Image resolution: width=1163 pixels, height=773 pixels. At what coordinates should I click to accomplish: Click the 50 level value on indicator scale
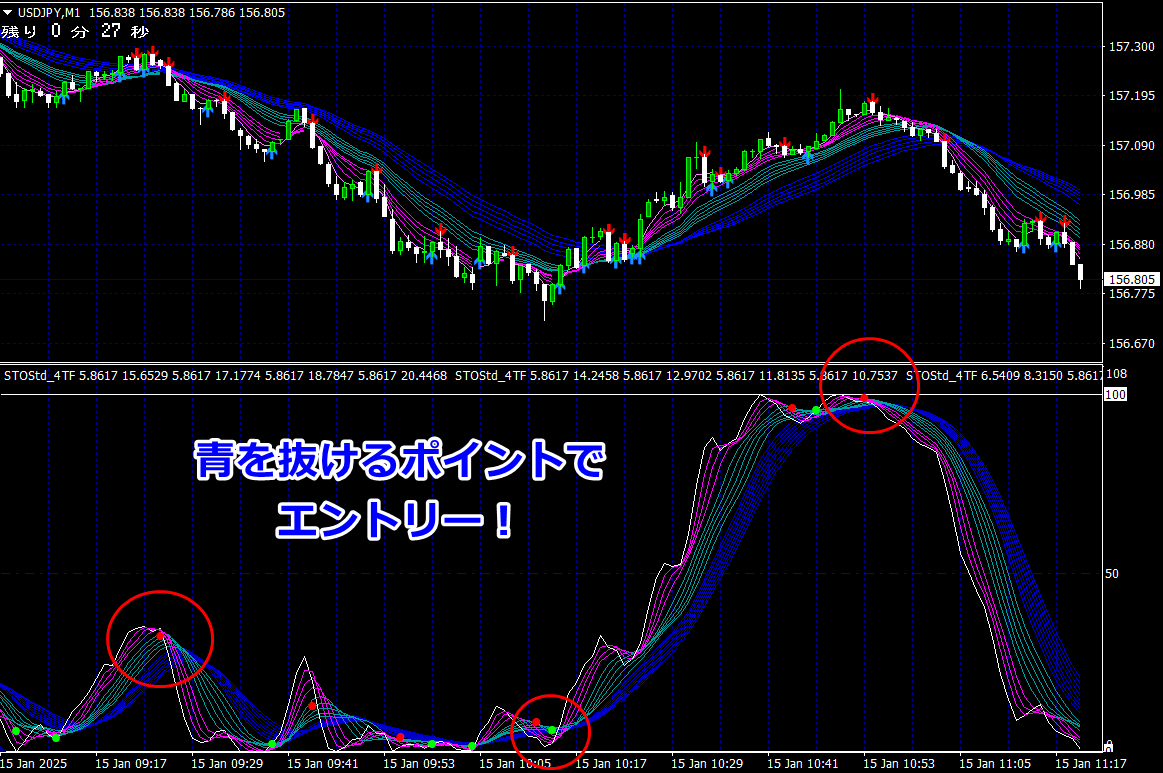(1112, 573)
